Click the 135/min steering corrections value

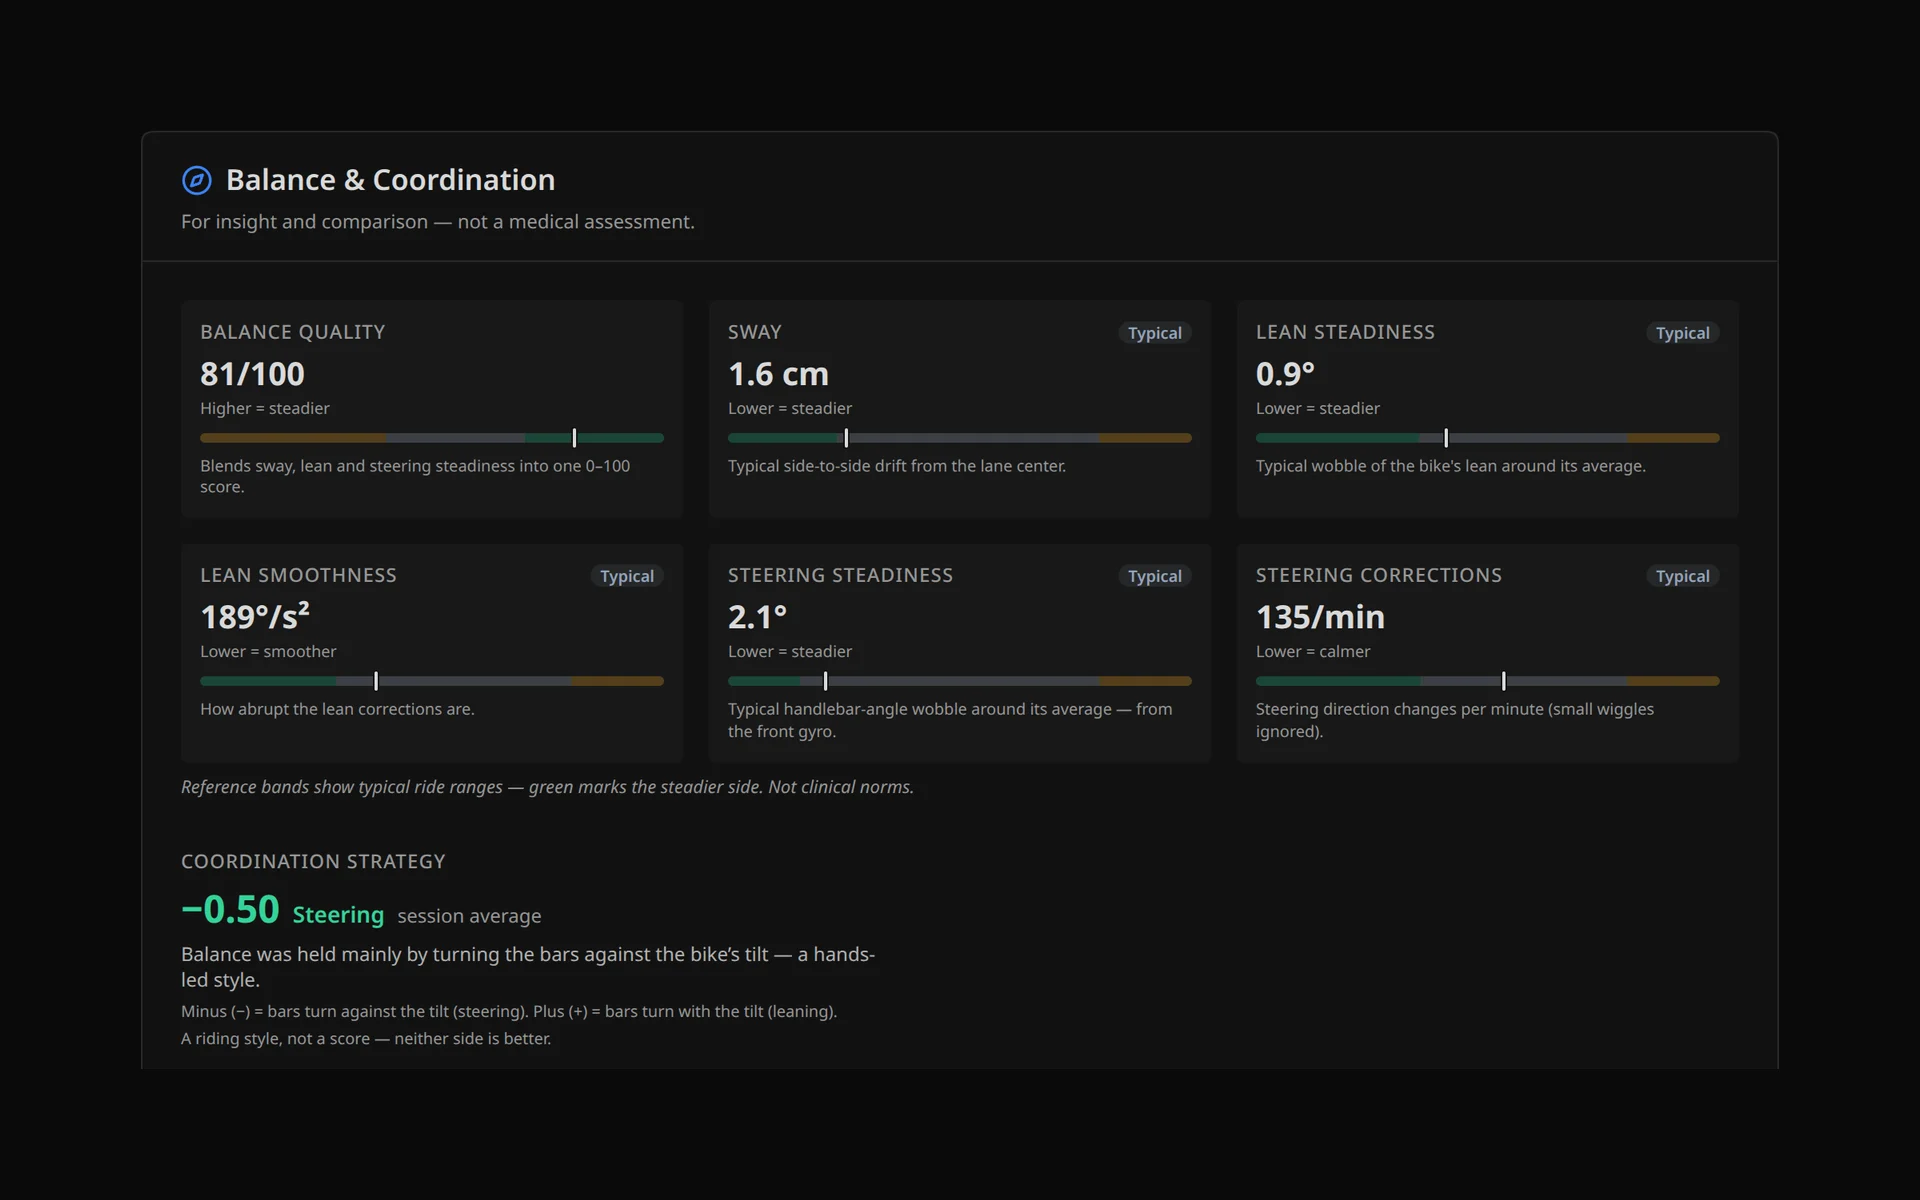click(1320, 617)
